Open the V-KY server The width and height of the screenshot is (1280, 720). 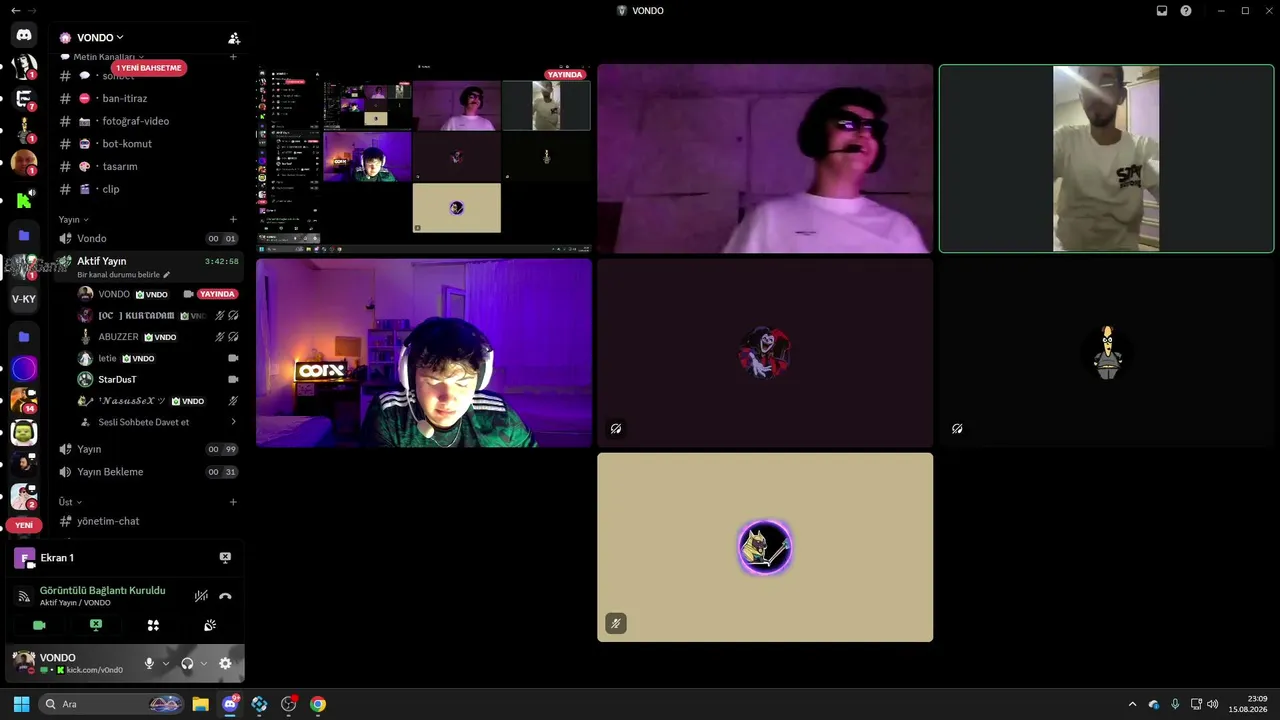[24, 299]
